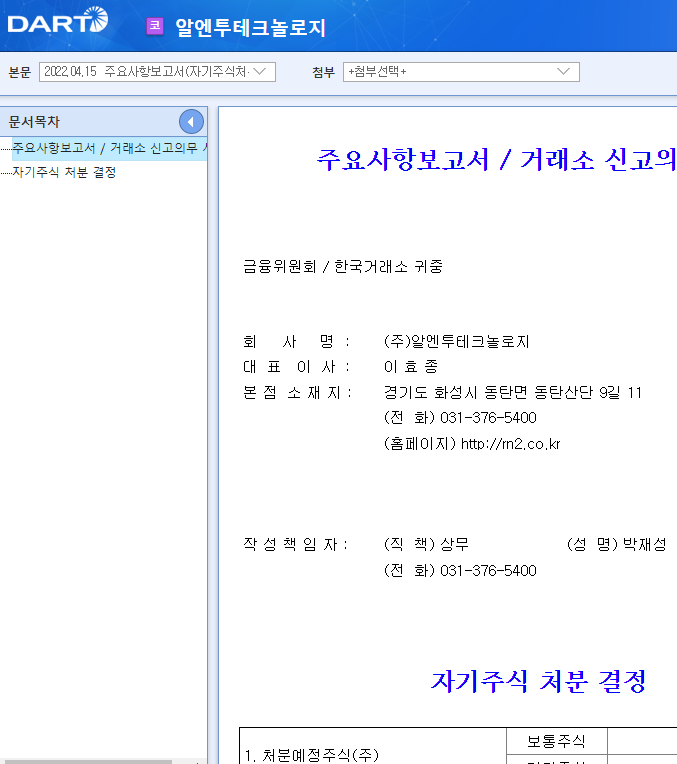Click the blue 자기주식 처분 결정 heading
This screenshot has height=764, width=677.
coord(539,681)
